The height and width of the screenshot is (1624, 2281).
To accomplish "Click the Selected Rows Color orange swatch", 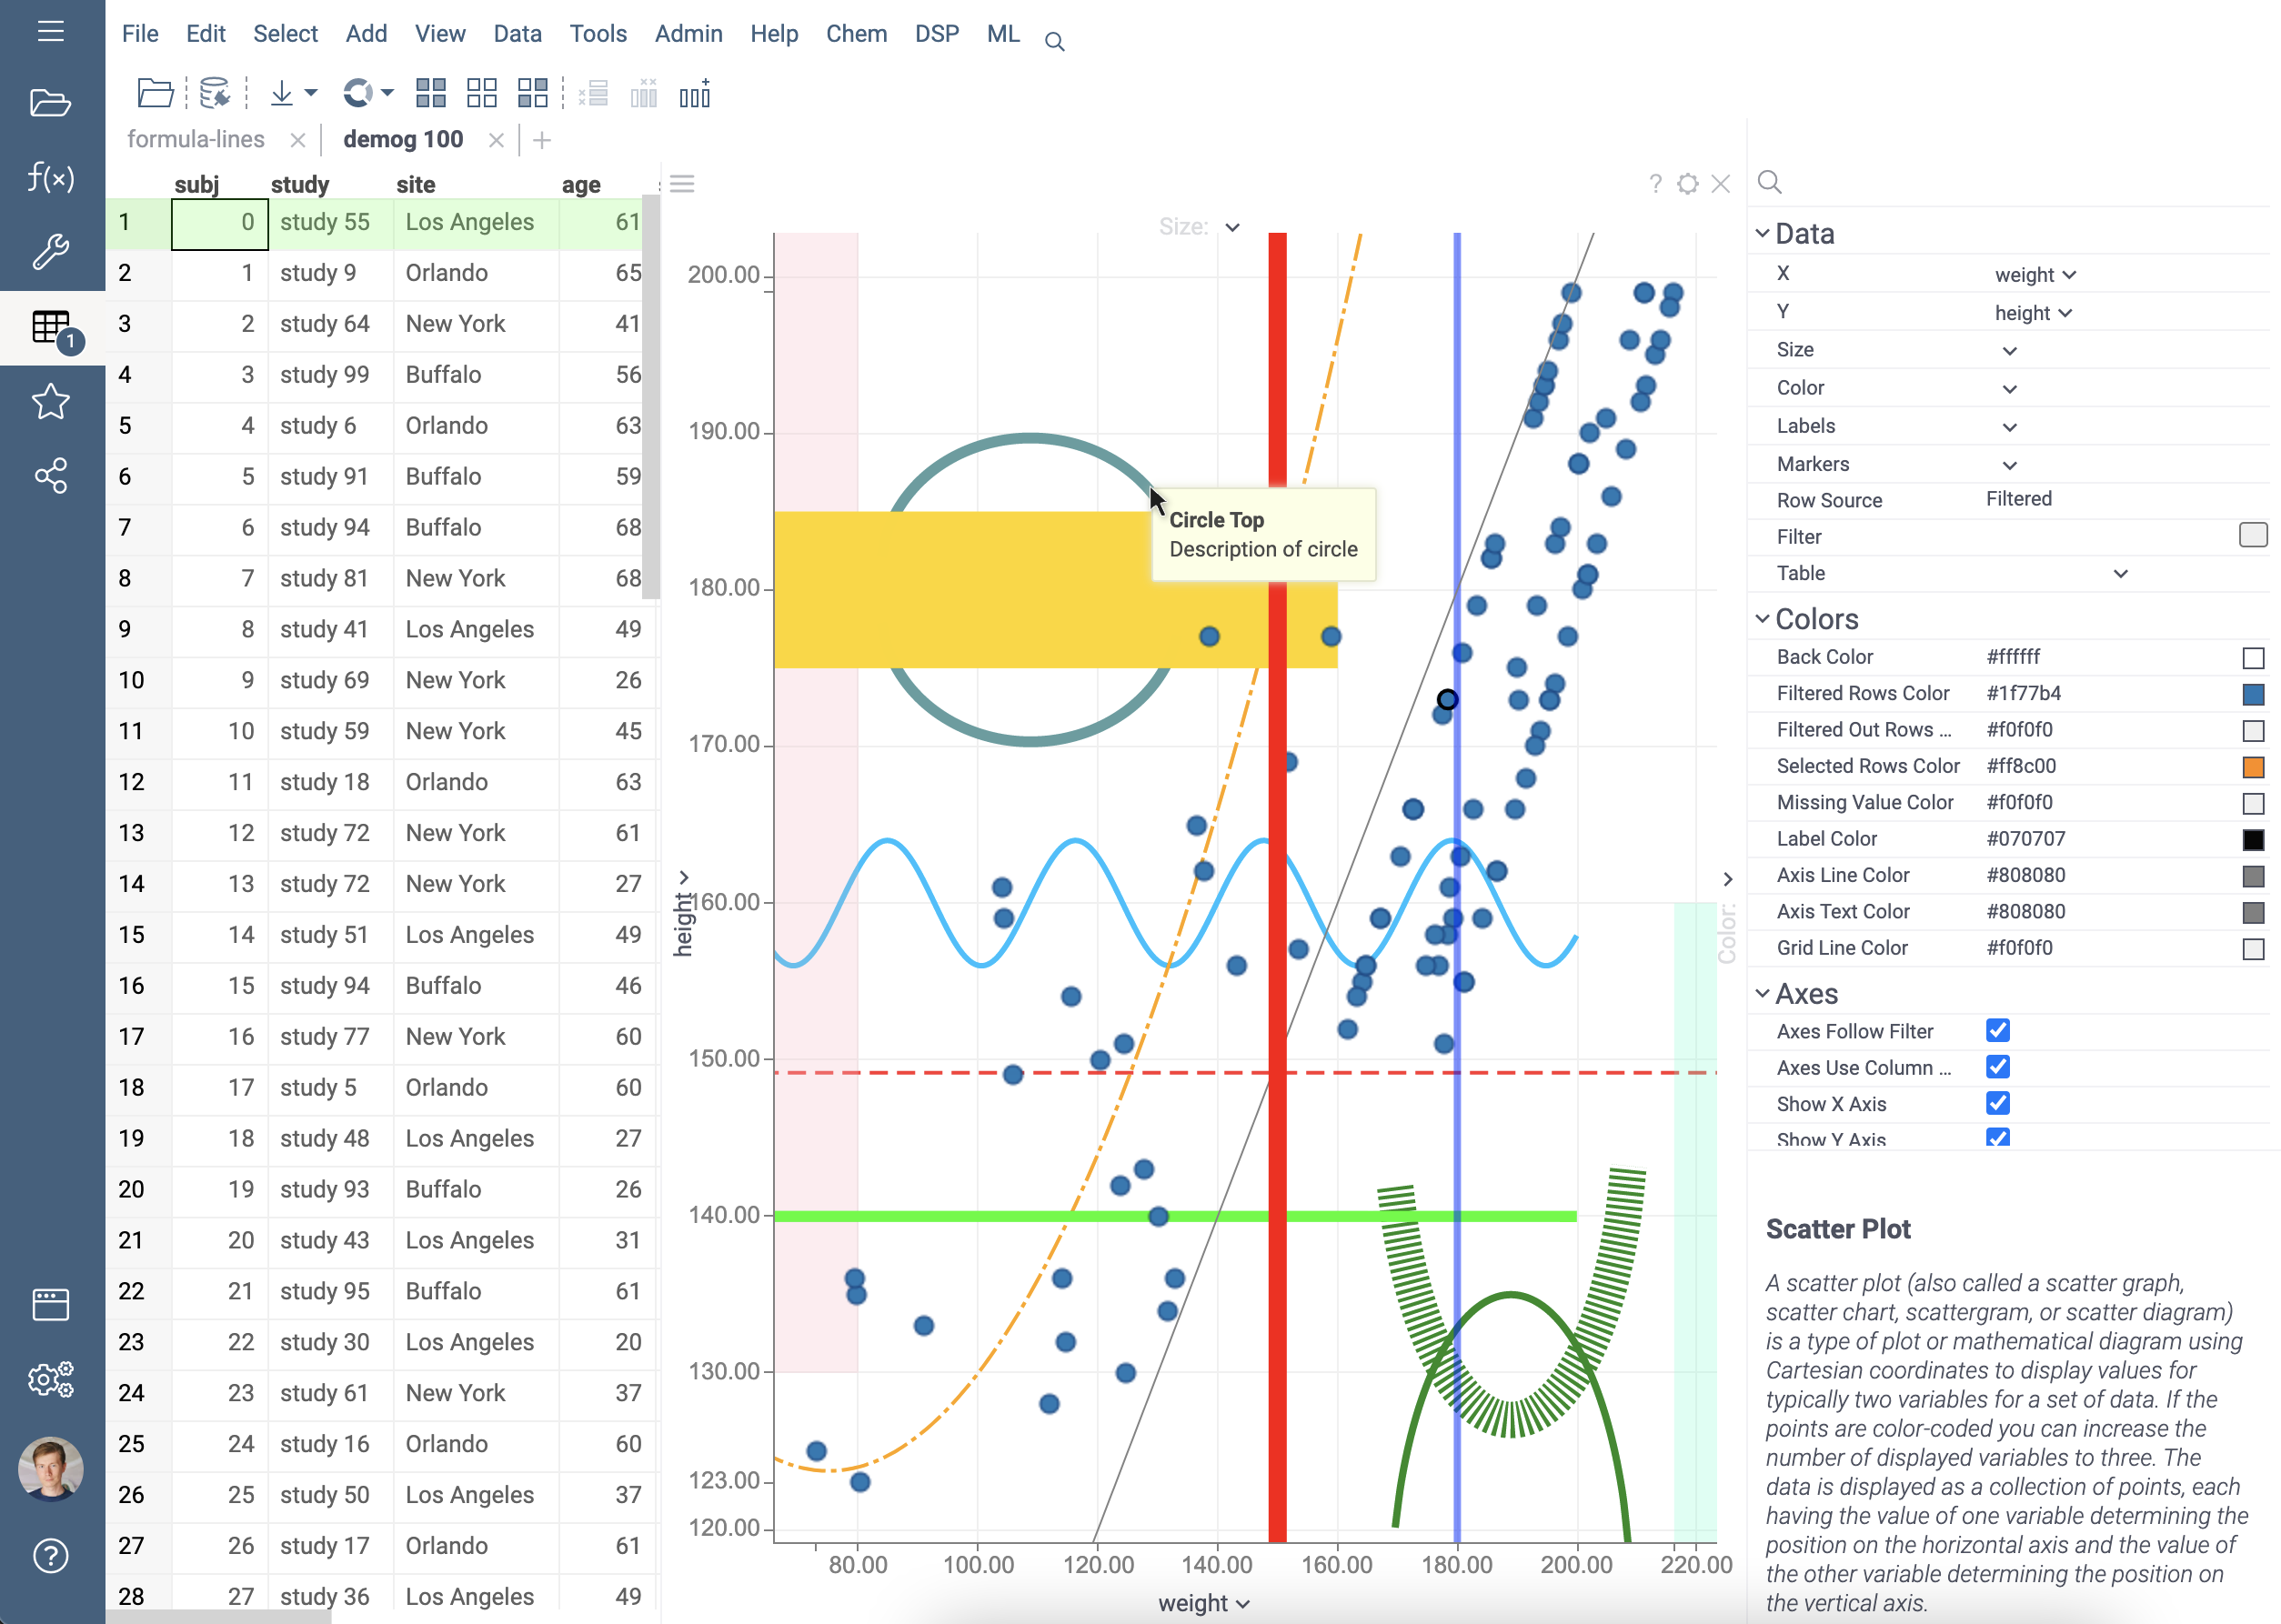I will 2252,767.
